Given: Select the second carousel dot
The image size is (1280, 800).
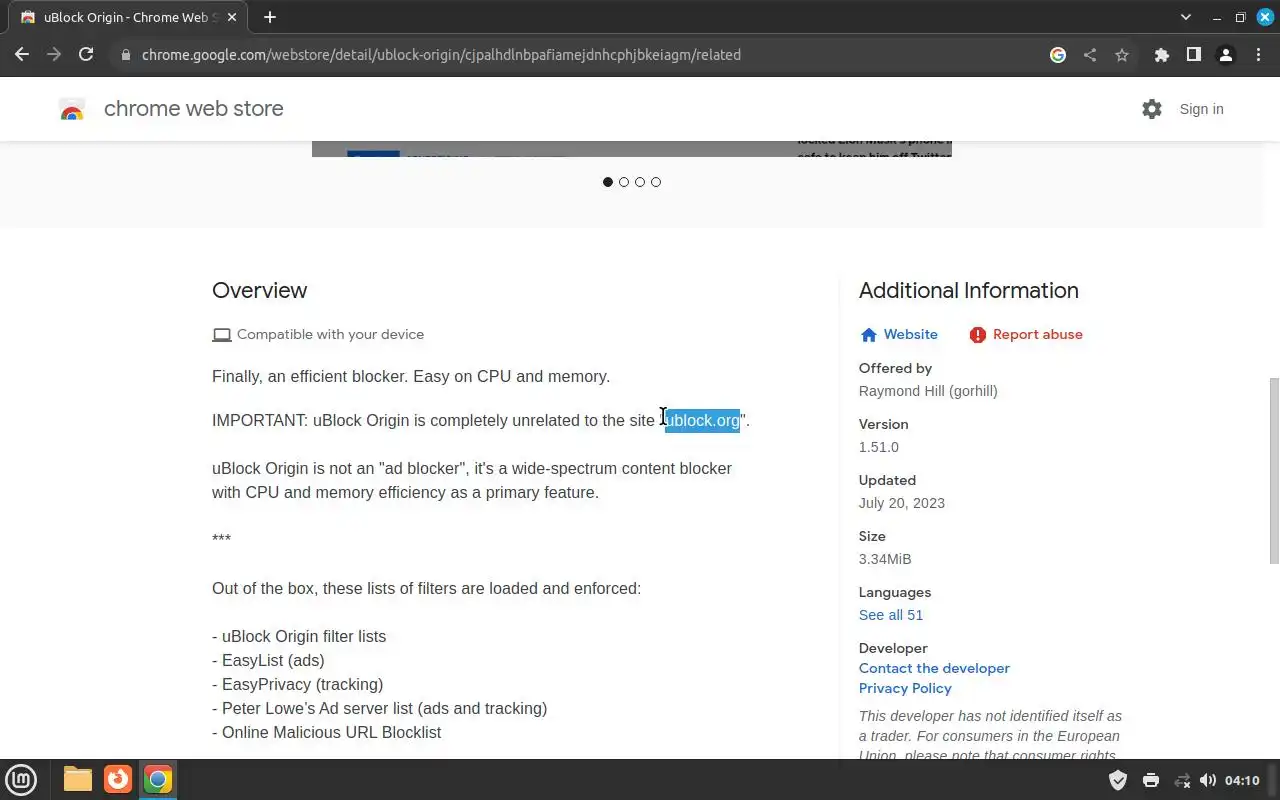Looking at the screenshot, I should [x=624, y=182].
